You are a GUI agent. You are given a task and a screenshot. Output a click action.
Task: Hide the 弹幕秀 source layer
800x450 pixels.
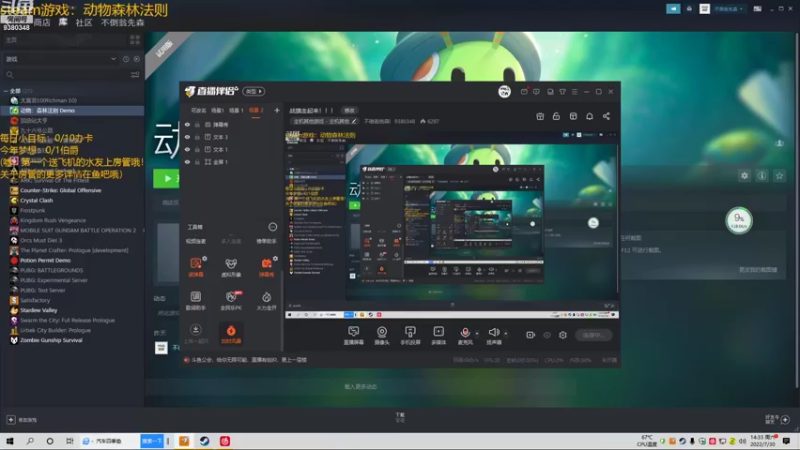point(187,124)
